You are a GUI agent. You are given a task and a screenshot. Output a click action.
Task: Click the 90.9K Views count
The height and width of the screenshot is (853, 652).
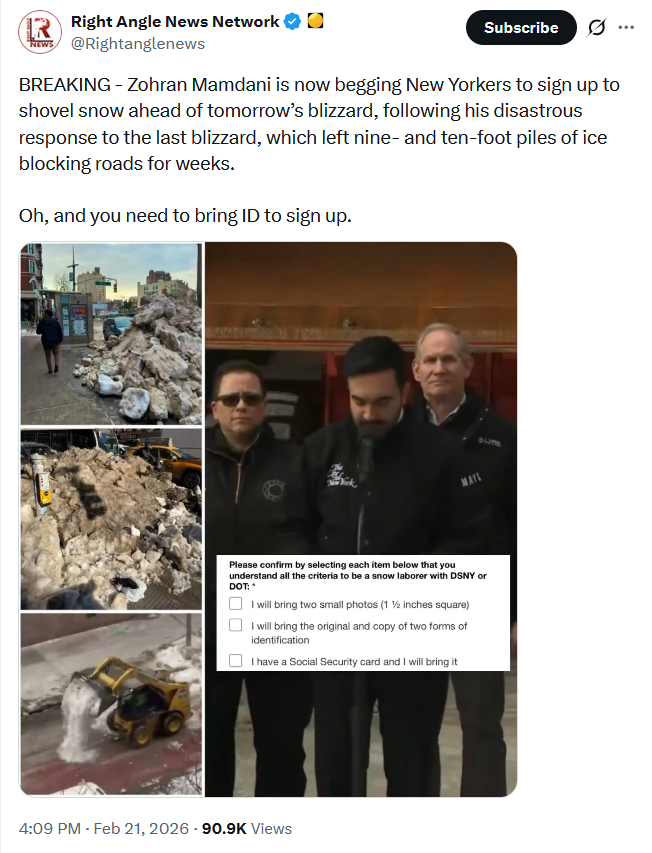pyautogui.click(x=247, y=829)
